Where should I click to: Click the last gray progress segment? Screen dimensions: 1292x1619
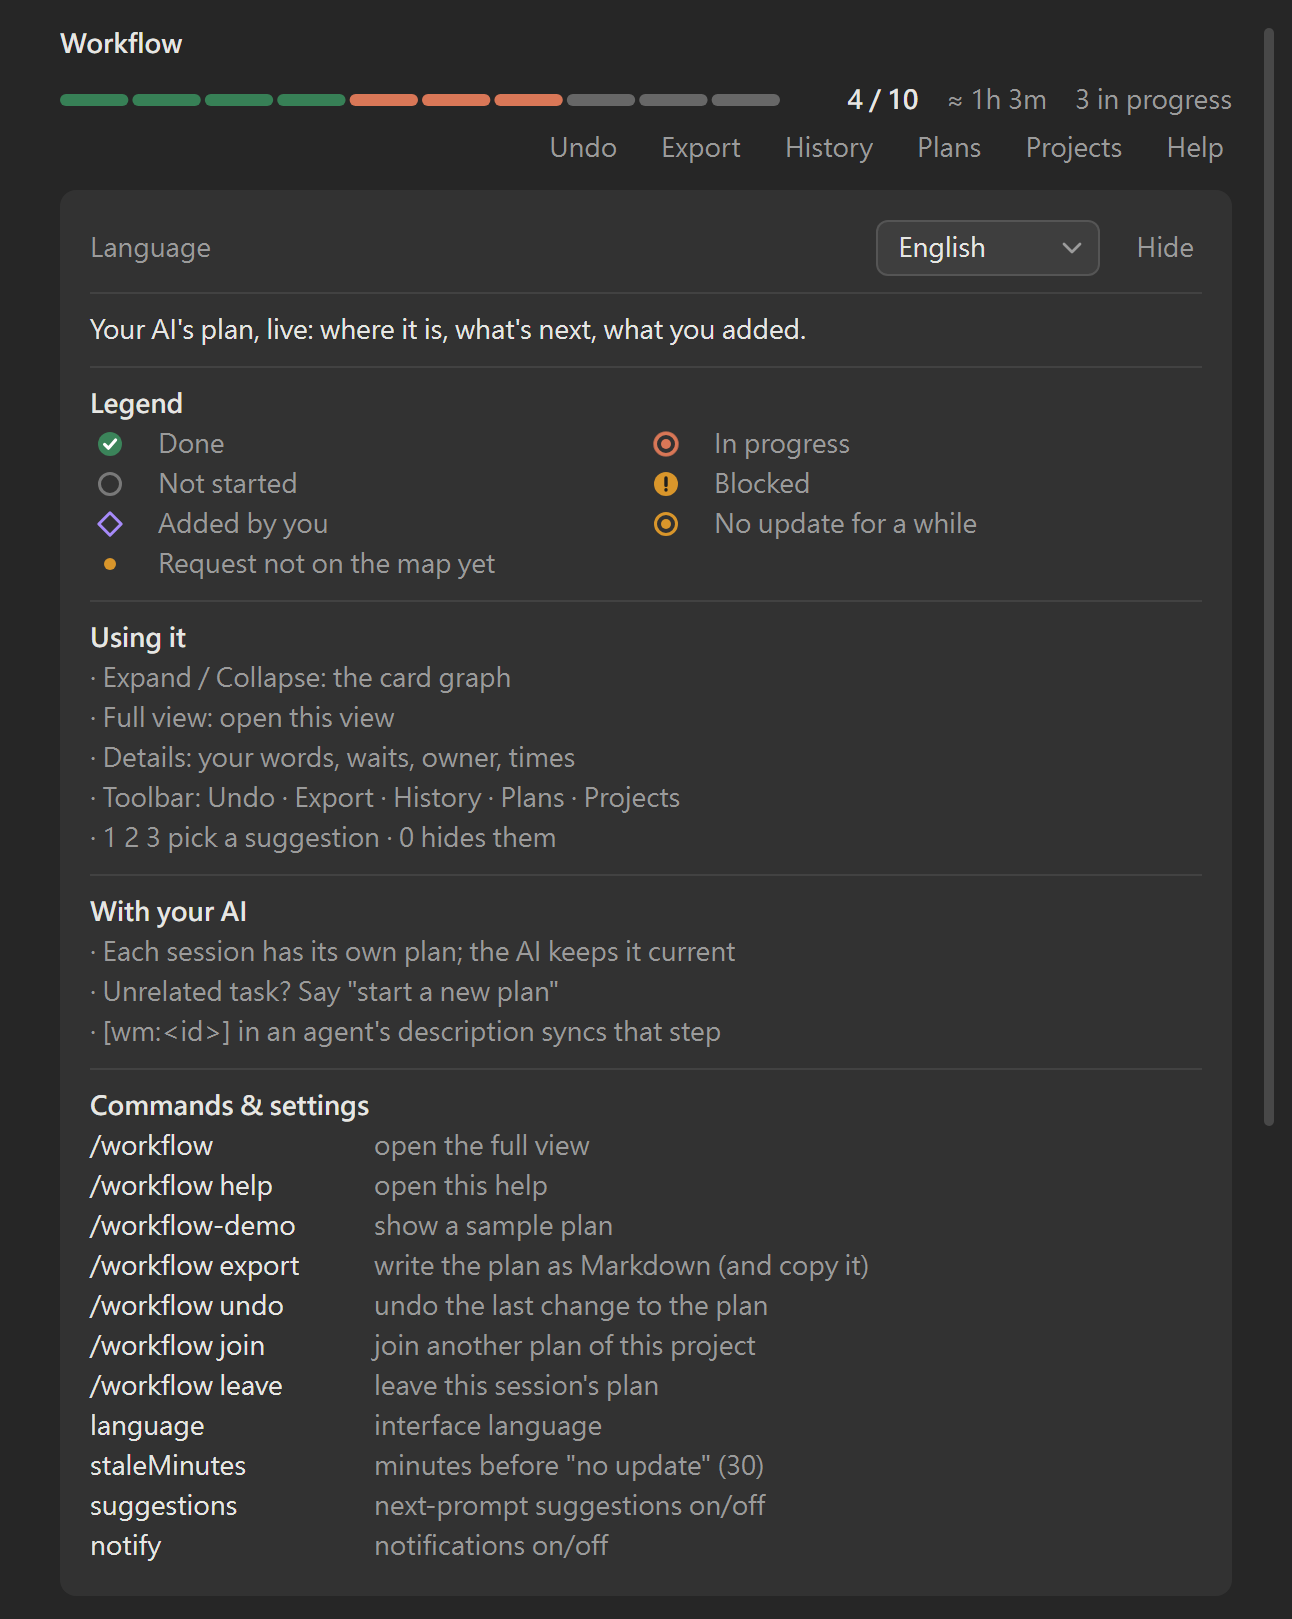(x=746, y=100)
